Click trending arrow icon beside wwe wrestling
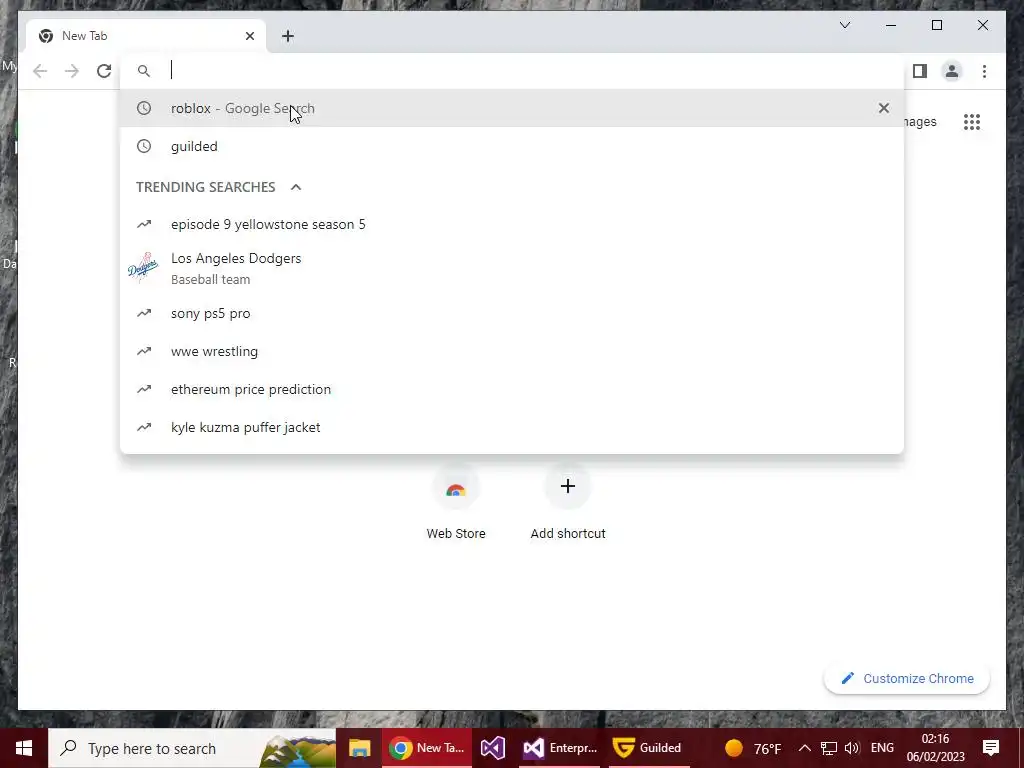The height and width of the screenshot is (768, 1024). tap(144, 351)
